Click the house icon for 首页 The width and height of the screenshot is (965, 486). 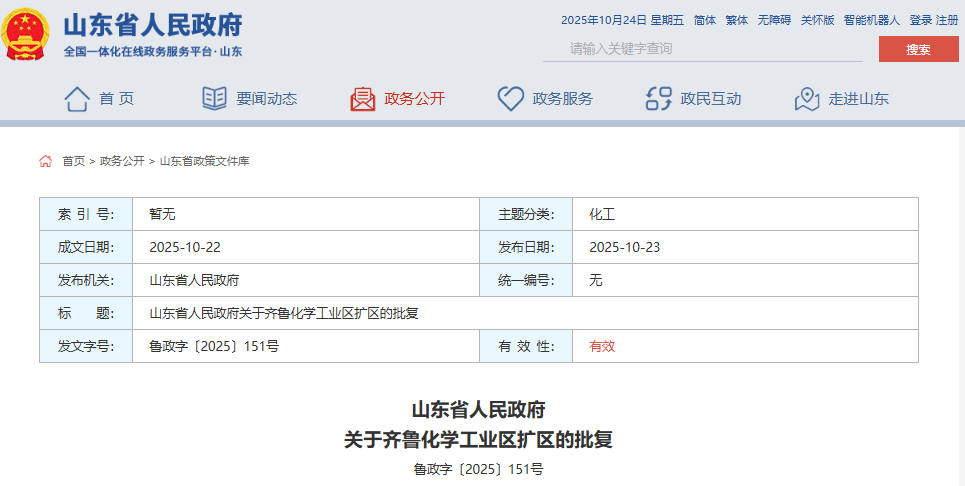(x=77, y=99)
